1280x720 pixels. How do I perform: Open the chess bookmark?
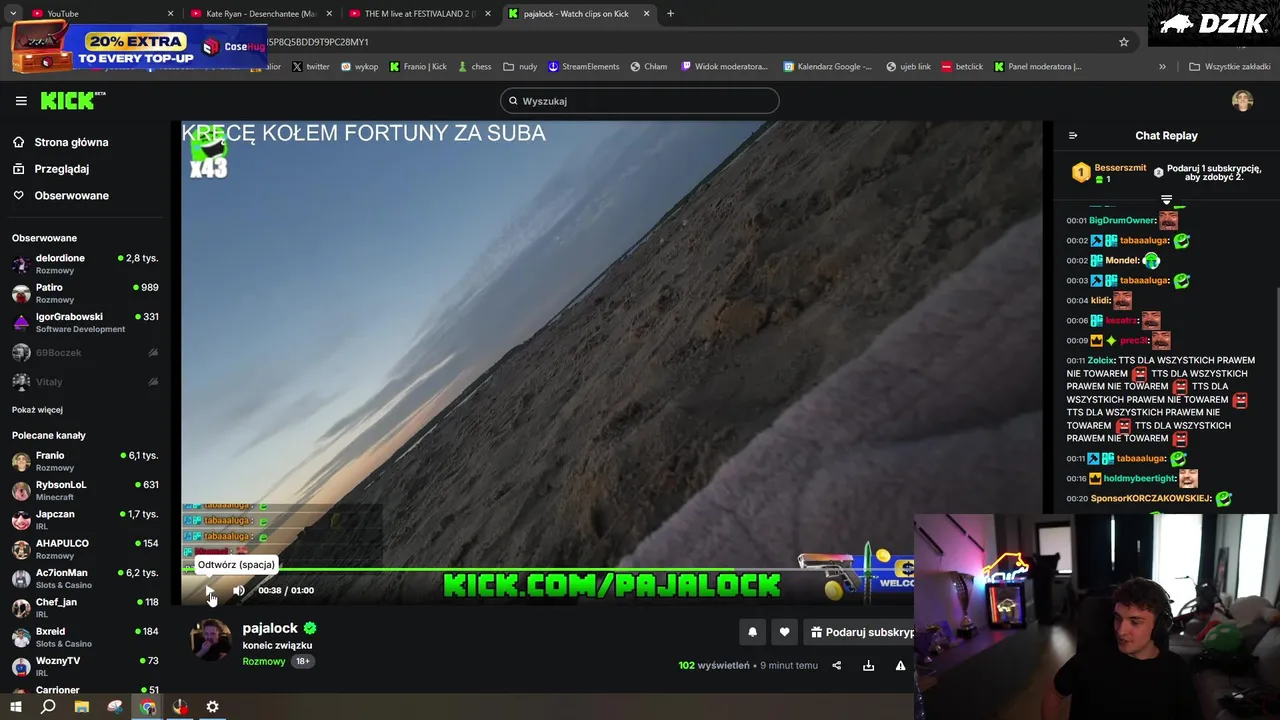pyautogui.click(x=474, y=67)
